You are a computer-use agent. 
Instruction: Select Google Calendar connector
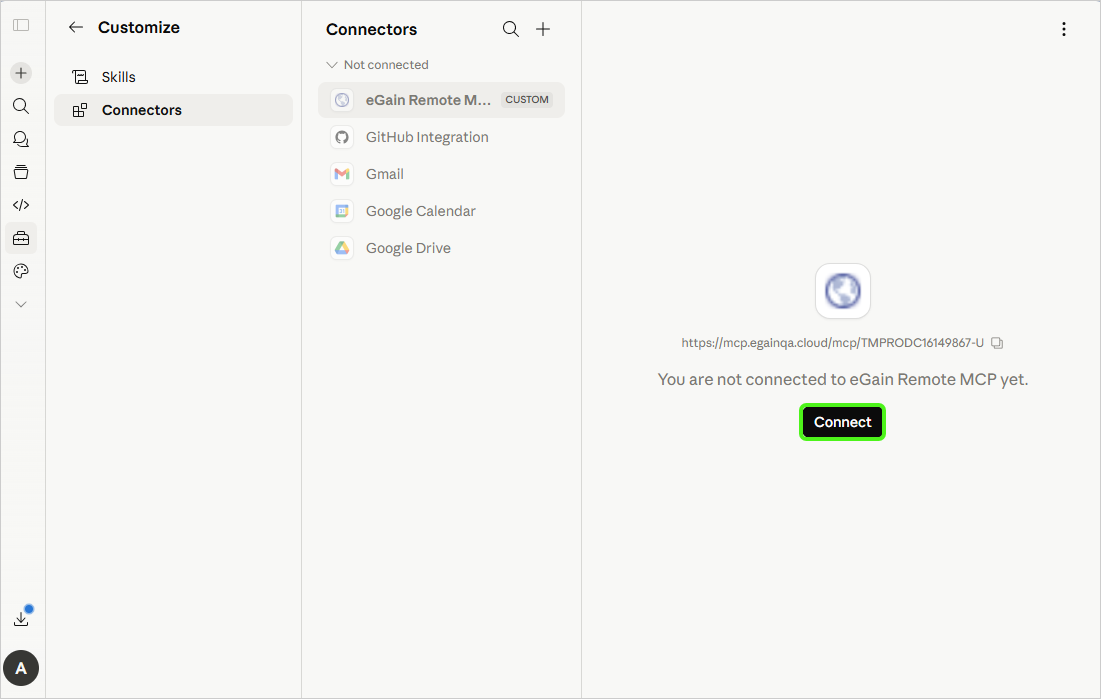click(x=441, y=211)
